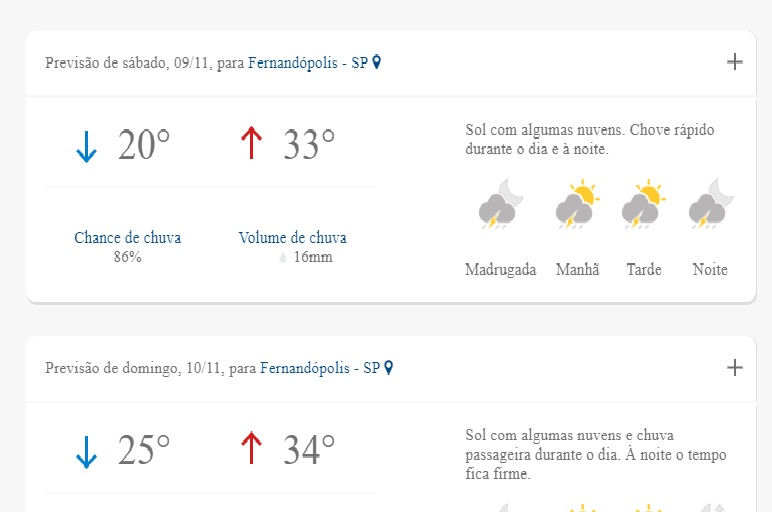Click the location pin icon in Sunday header
Viewport: 772px width, 512px height.
point(389,368)
